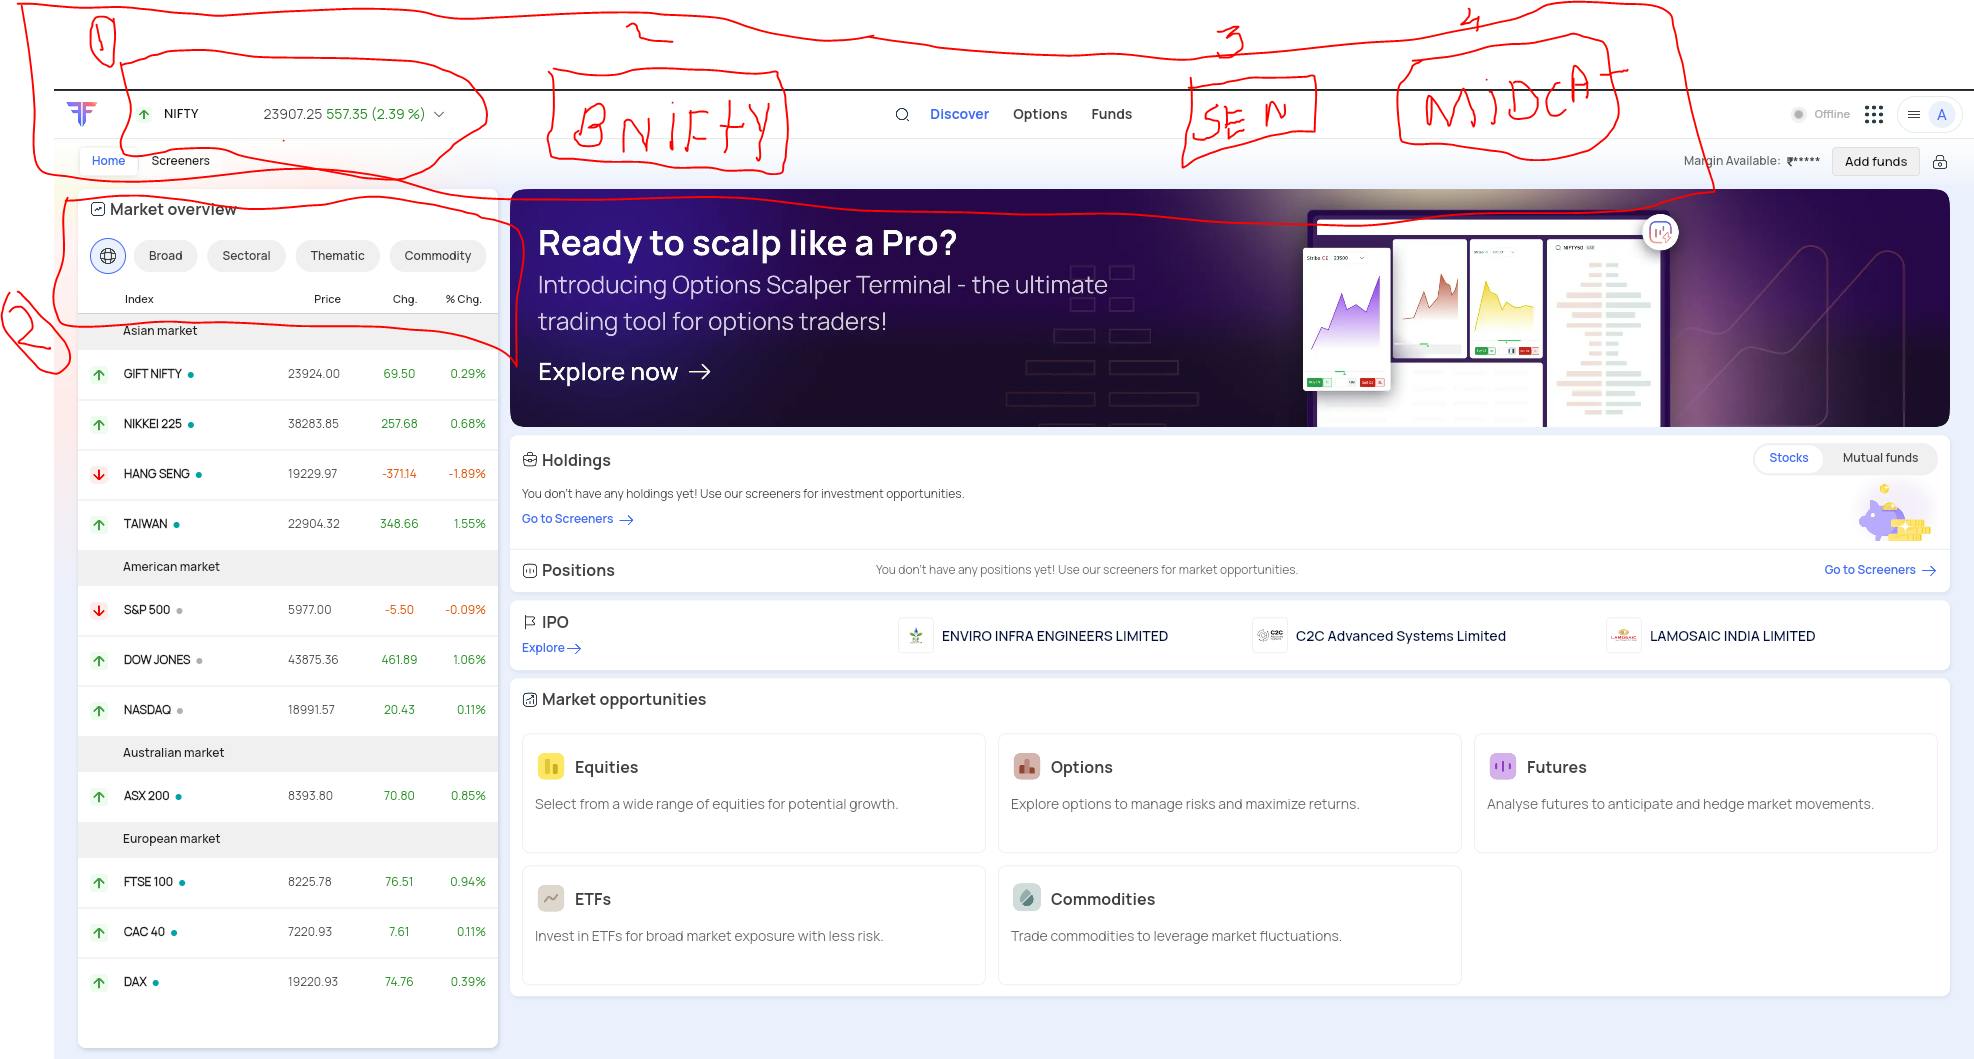Click the red down arrow for S&P 500
This screenshot has width=1974, height=1059.
99,611
